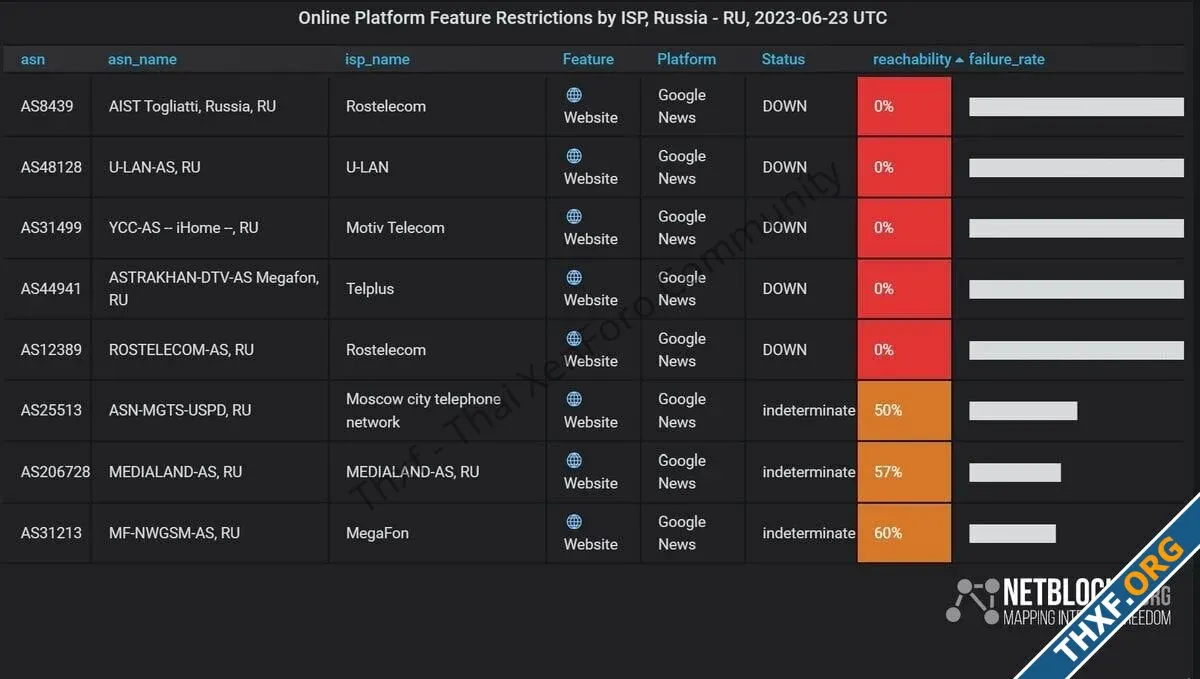Image resolution: width=1200 pixels, height=679 pixels.
Task: Click Motiv Telecom ISP name
Action: (x=395, y=228)
